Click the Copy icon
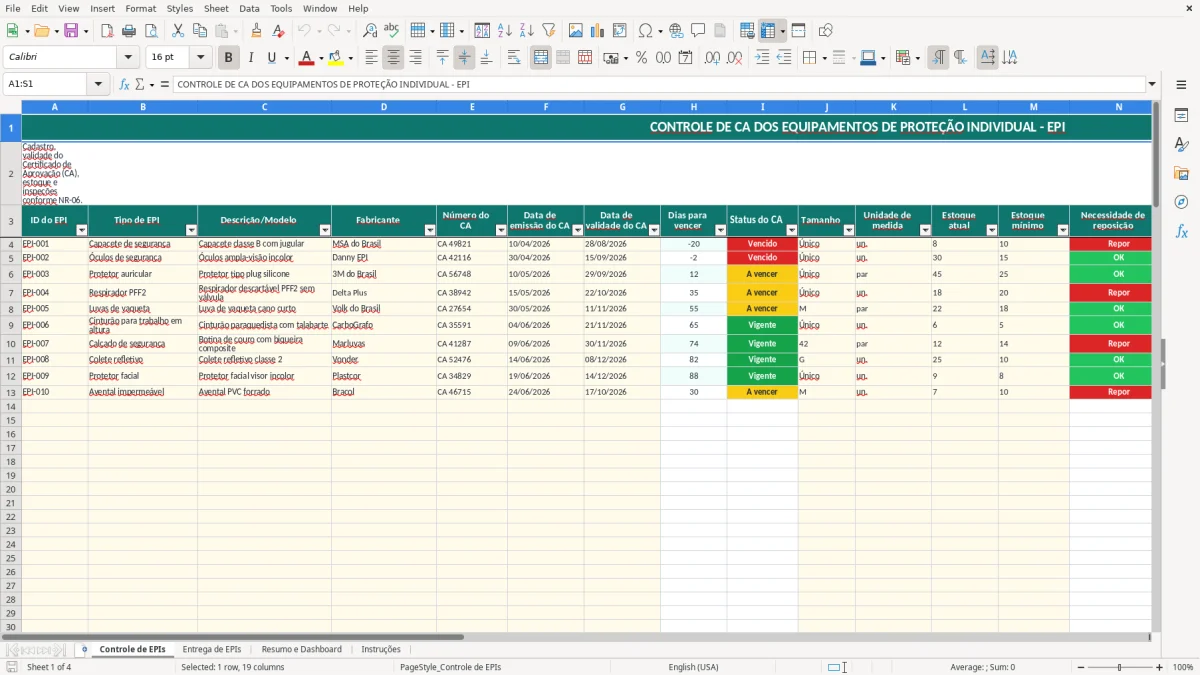The height and width of the screenshot is (675, 1200). coord(200,31)
